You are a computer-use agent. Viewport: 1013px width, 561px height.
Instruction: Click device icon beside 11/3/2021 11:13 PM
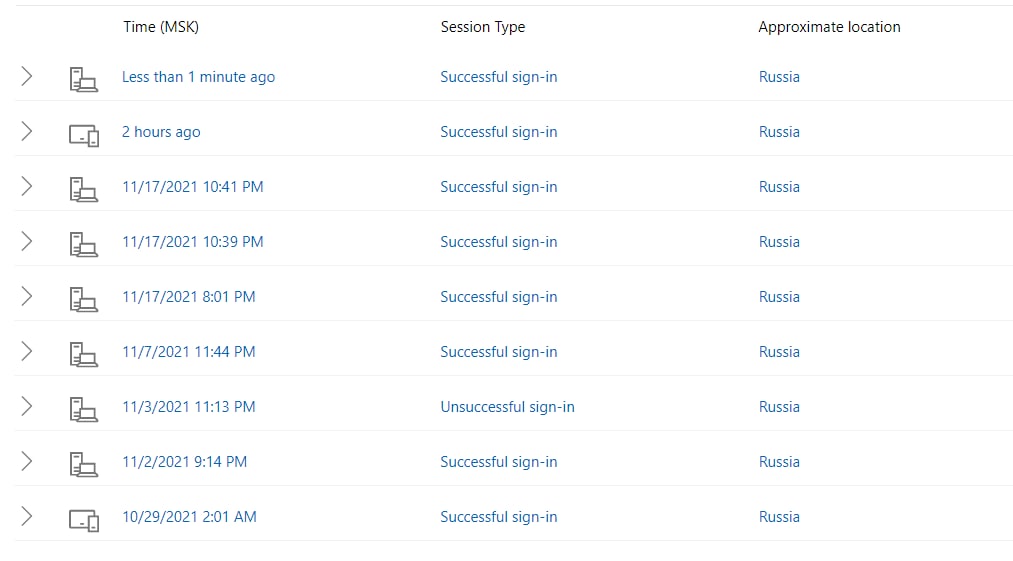coord(84,410)
